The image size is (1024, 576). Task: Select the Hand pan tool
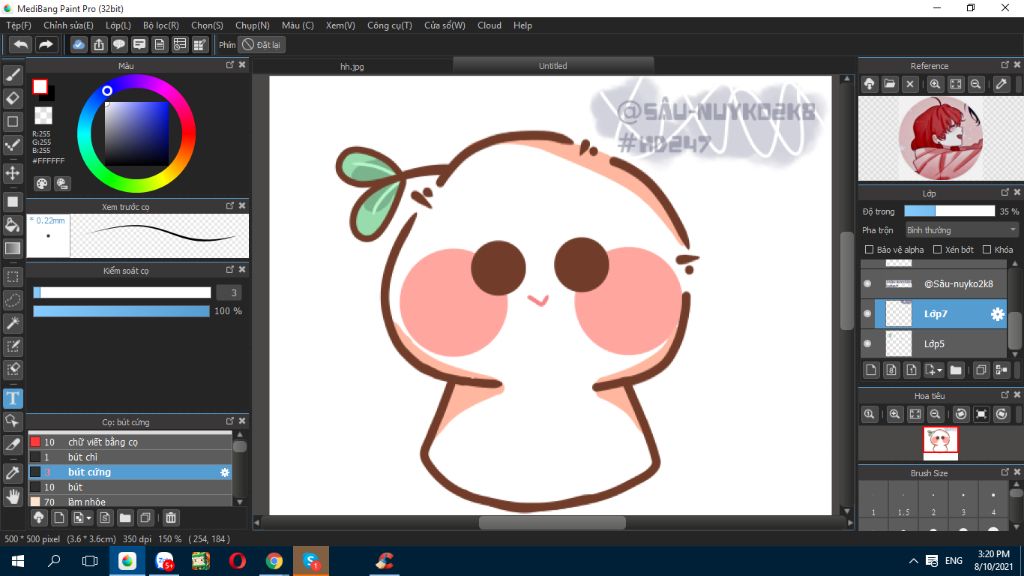[x=12, y=496]
